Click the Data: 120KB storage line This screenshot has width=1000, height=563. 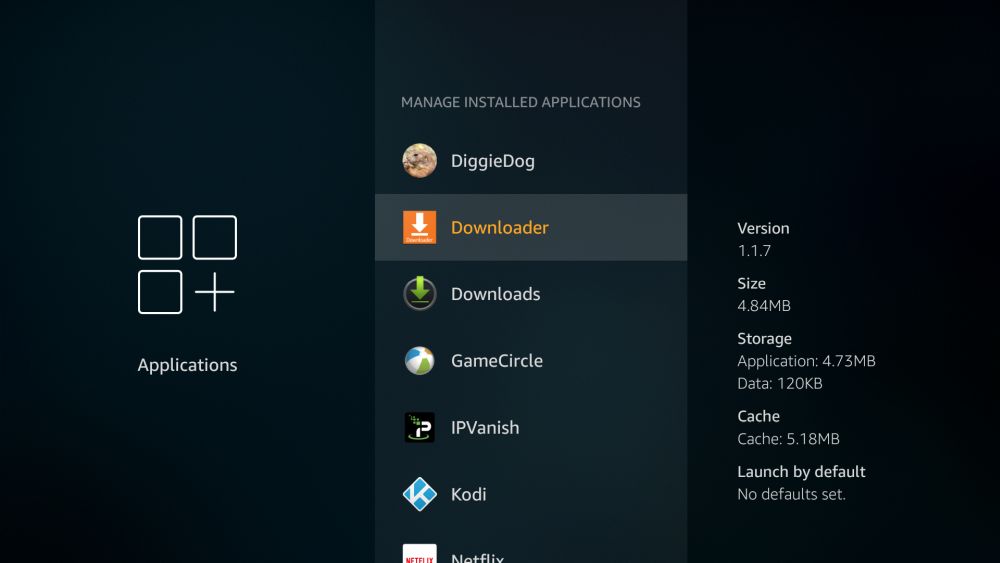click(x=780, y=384)
